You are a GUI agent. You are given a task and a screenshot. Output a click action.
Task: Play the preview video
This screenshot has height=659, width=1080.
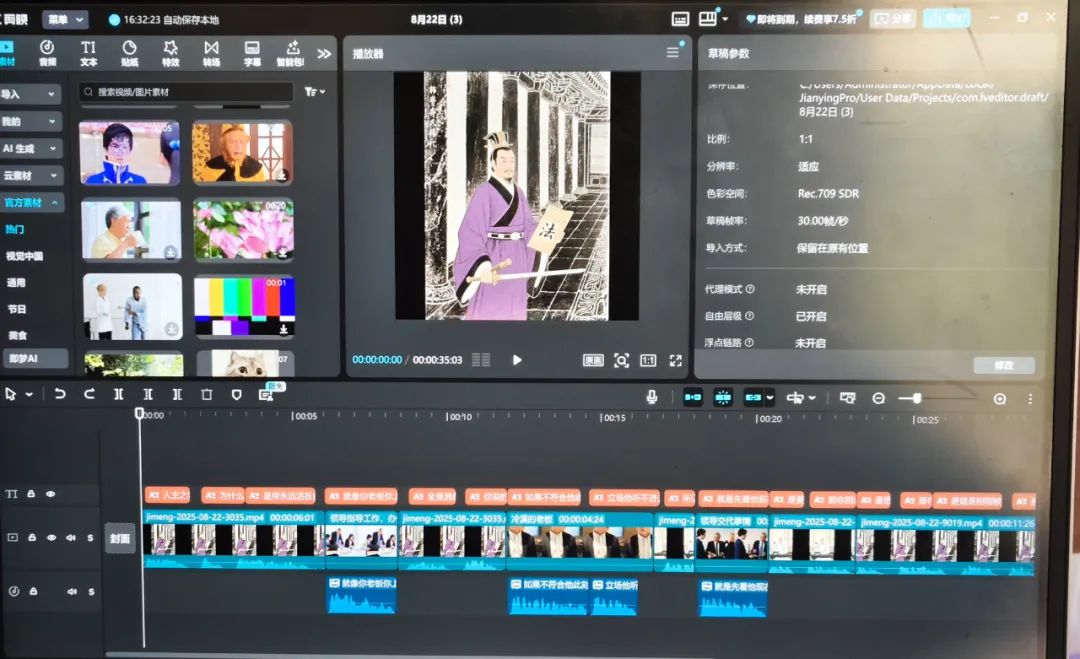(517, 359)
